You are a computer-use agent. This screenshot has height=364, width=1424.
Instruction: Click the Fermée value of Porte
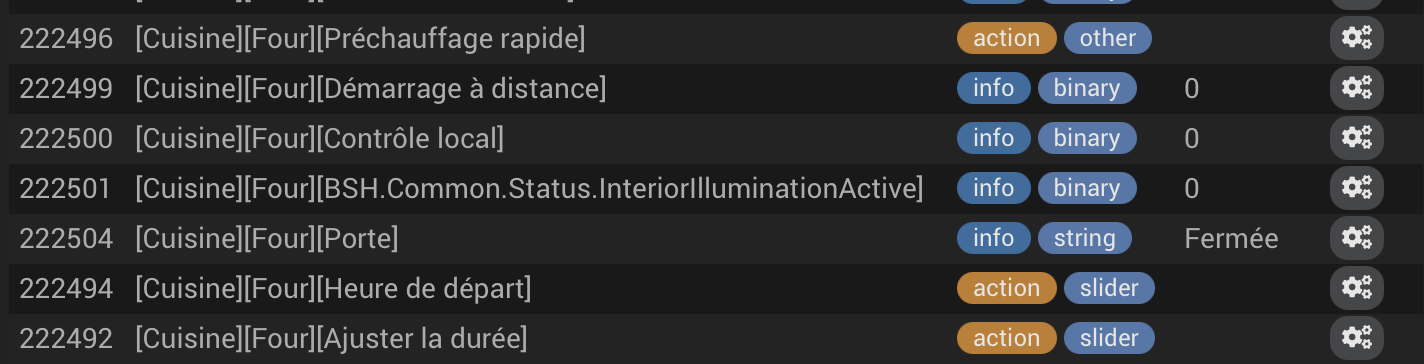[1231, 239]
